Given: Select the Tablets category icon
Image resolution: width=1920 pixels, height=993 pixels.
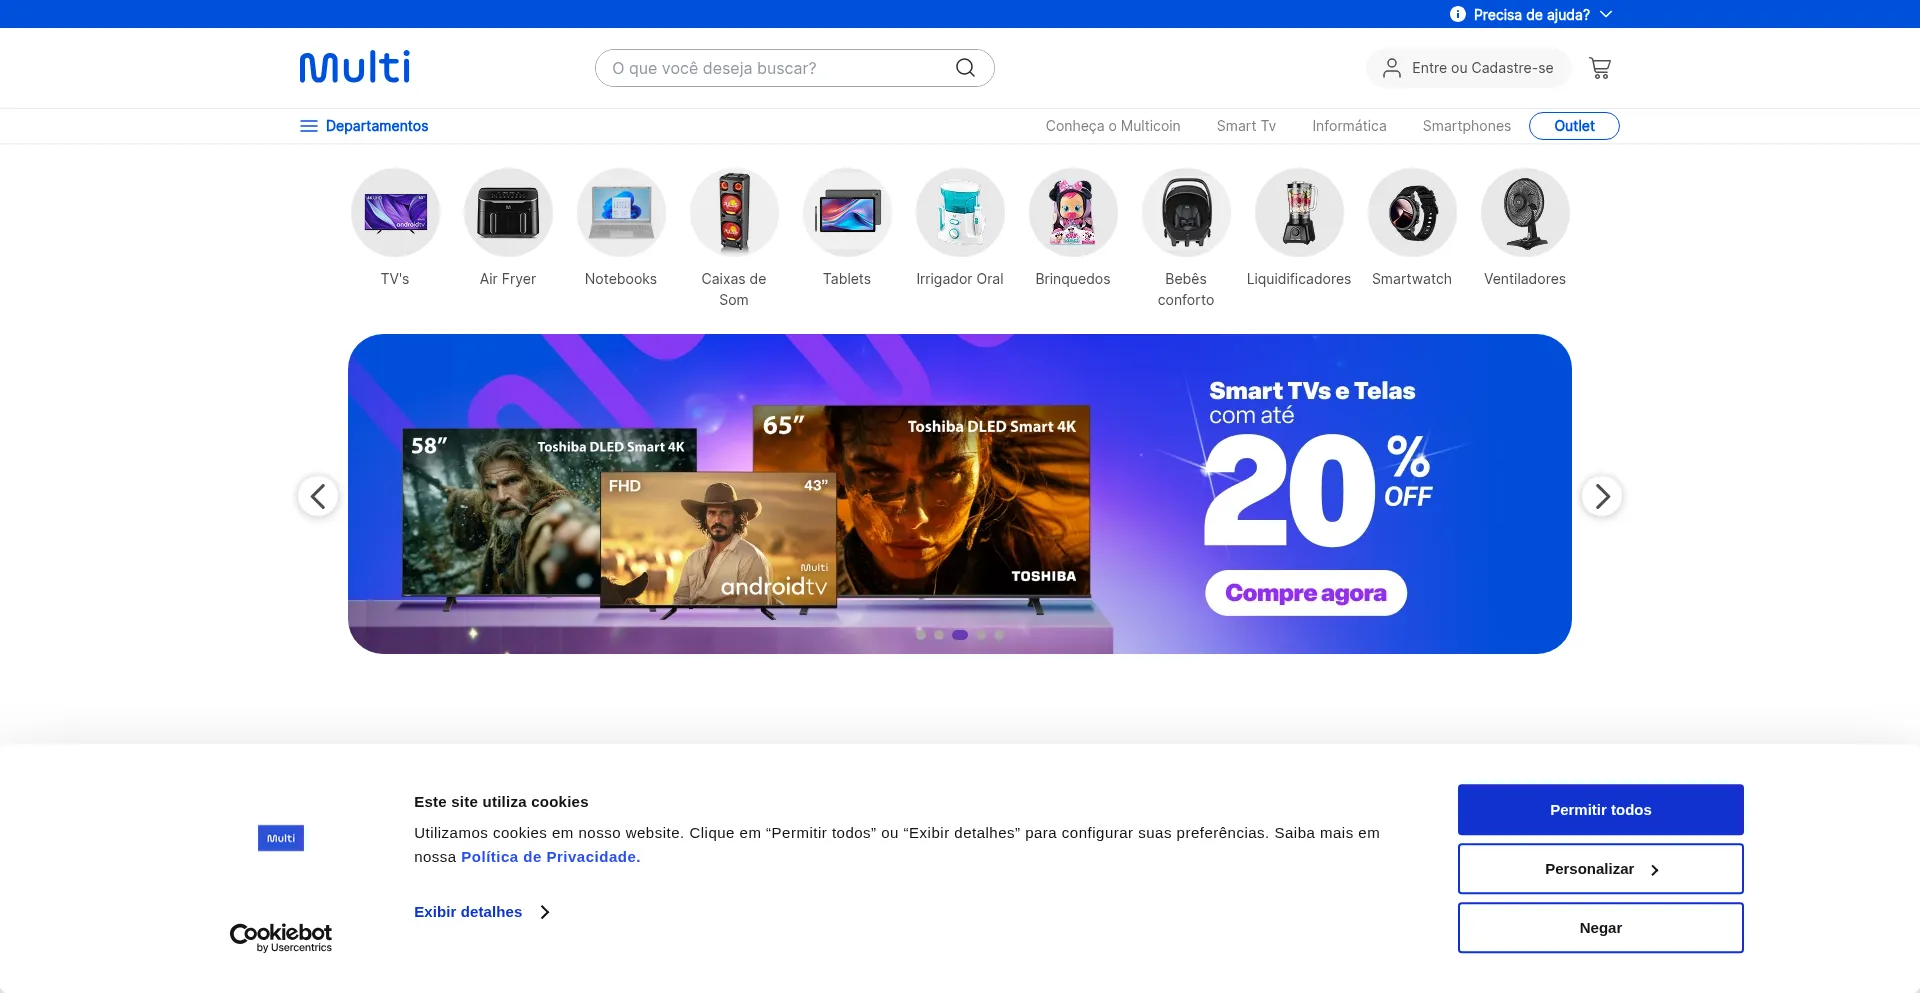Looking at the screenshot, I should click(847, 212).
